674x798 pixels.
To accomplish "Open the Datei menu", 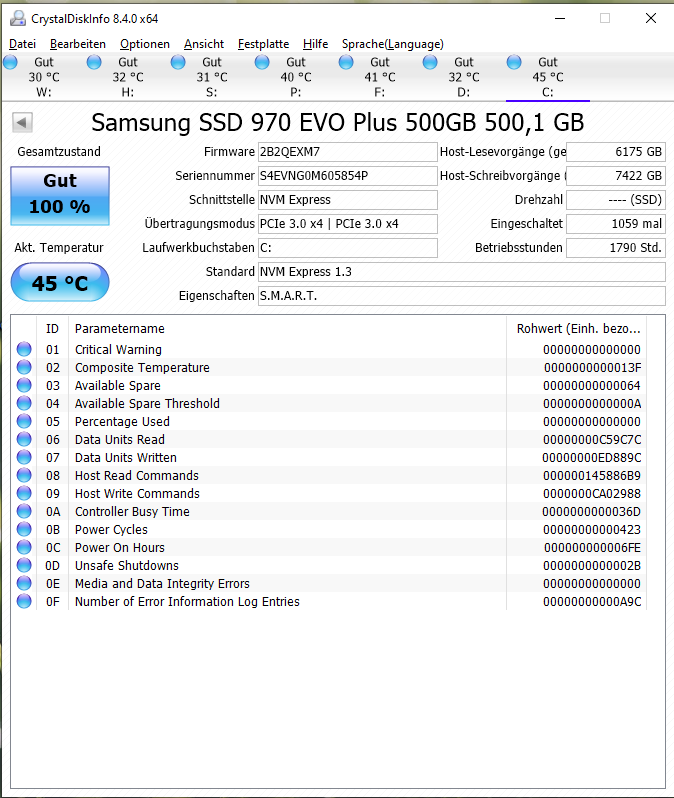I will click(22, 44).
